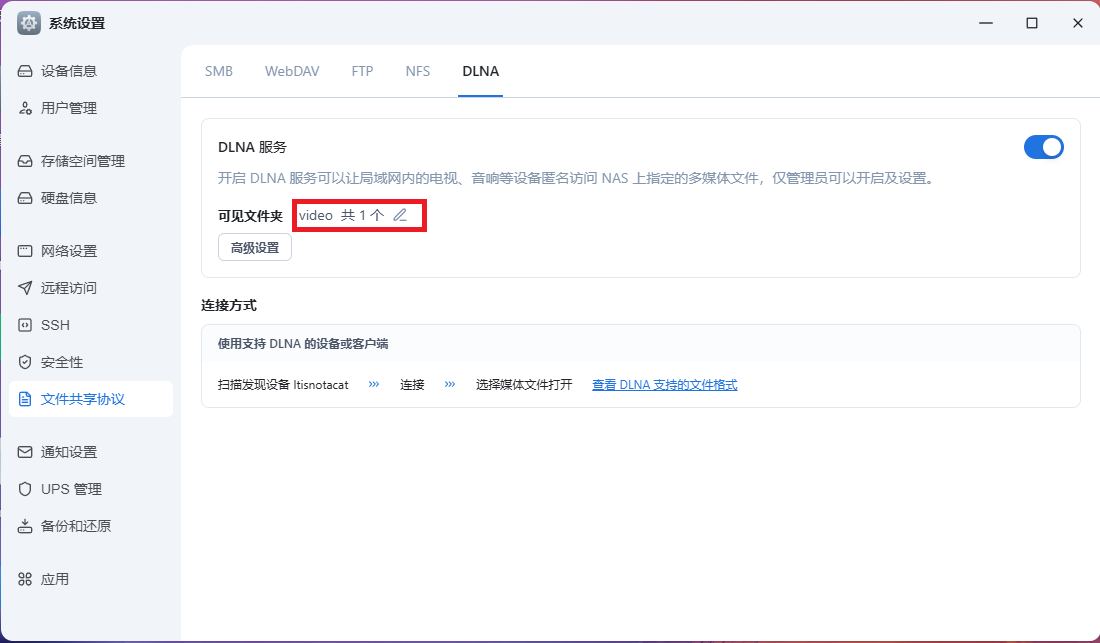Screen dimensions: 1100x643
Task: Open the WebDAV tab
Action: click(x=292, y=72)
